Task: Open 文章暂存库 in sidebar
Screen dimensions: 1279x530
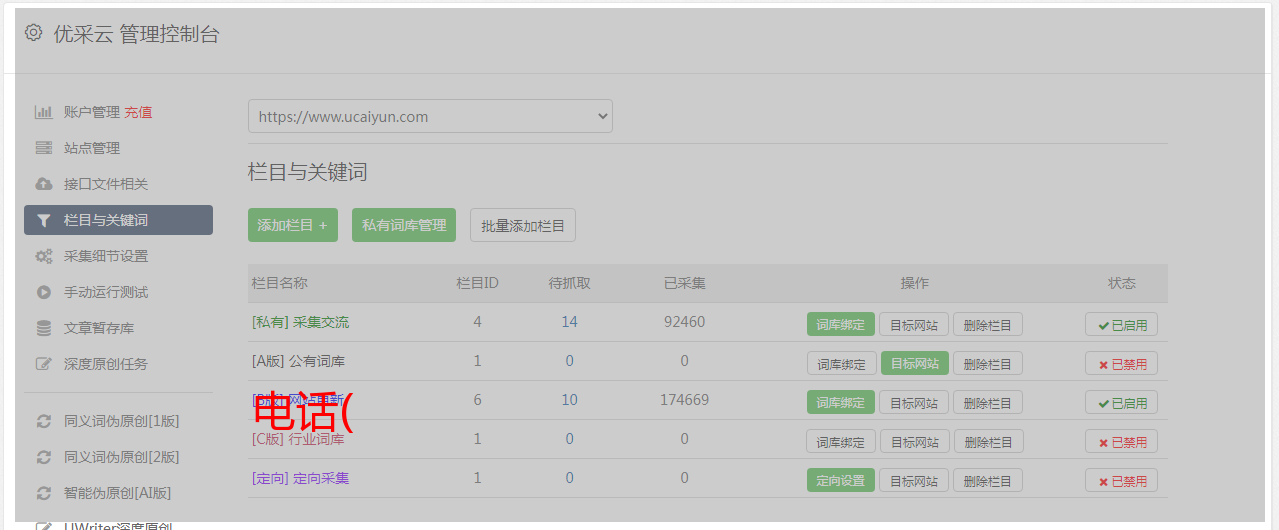Action: click(x=99, y=328)
